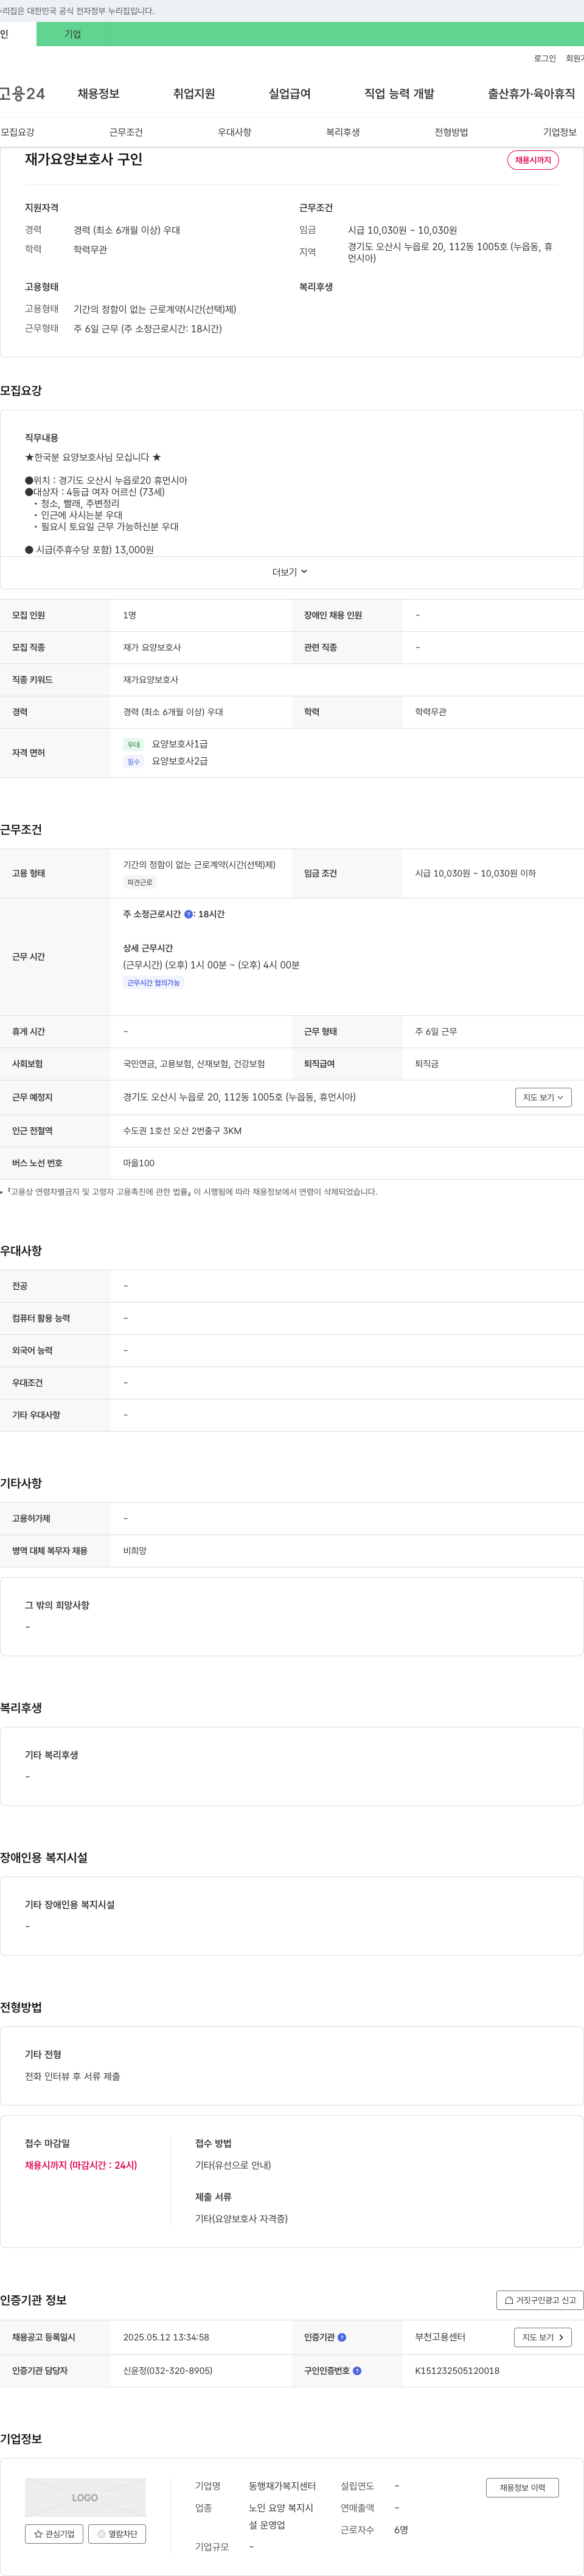584x2576 pixels.
Task: Click the help icon next to 인증기관
Action: [342, 2337]
